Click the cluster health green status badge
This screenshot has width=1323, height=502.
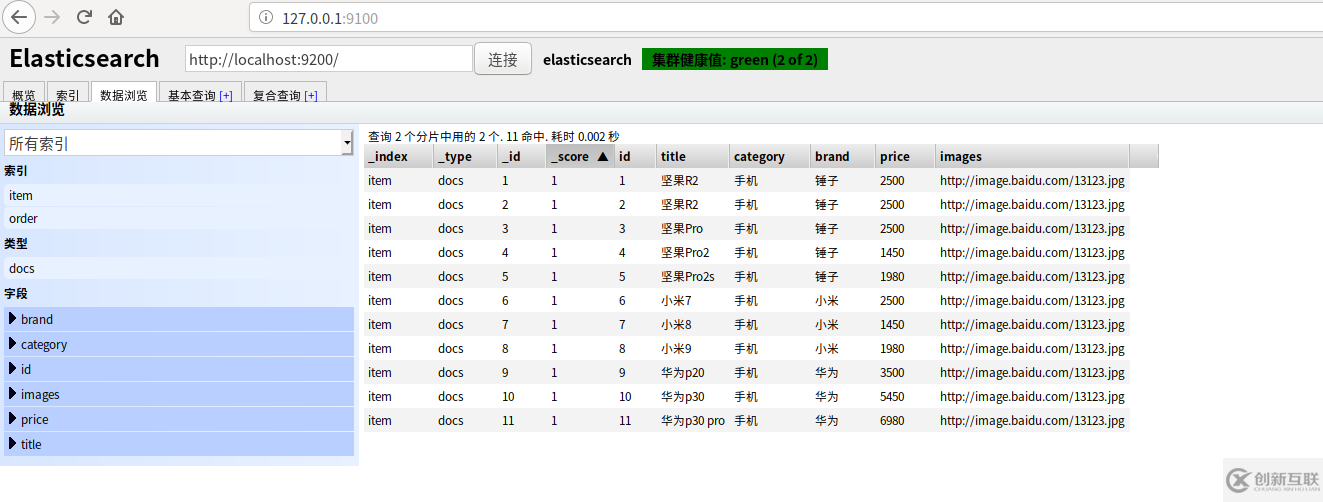point(735,60)
